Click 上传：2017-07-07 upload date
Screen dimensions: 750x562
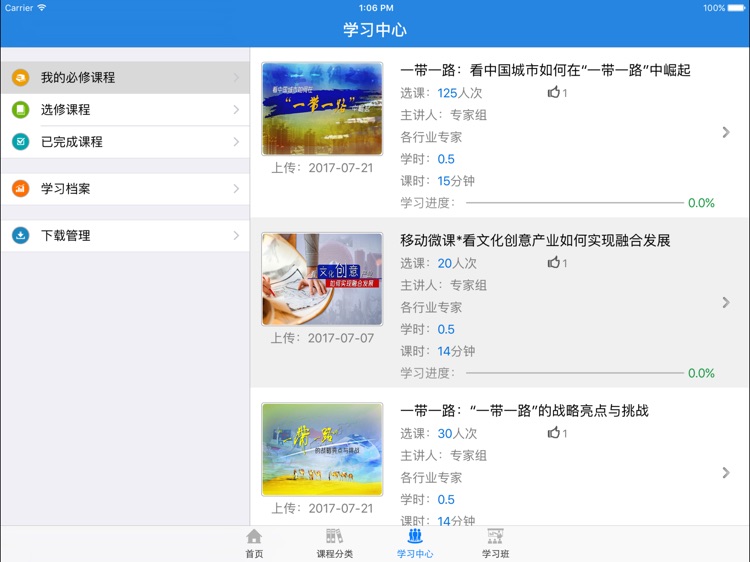pyautogui.click(x=322, y=338)
